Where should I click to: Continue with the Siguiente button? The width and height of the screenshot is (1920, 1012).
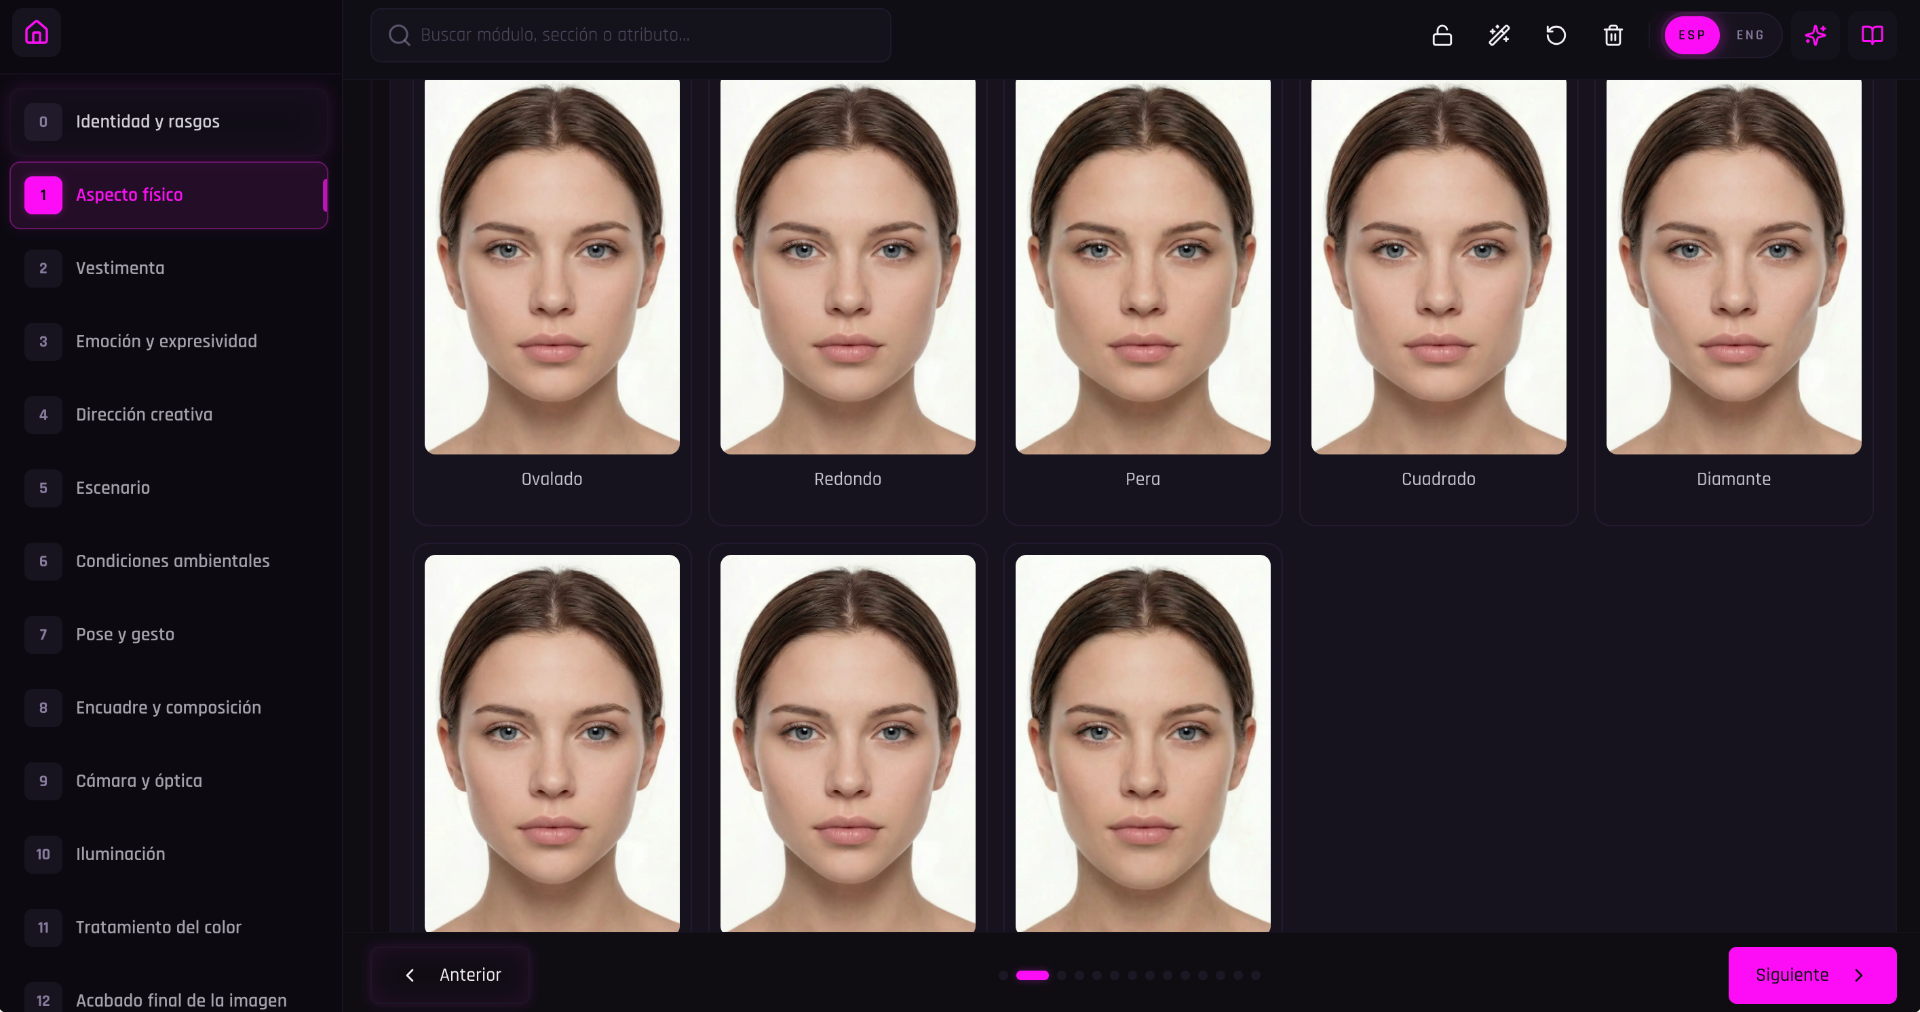tap(1812, 975)
